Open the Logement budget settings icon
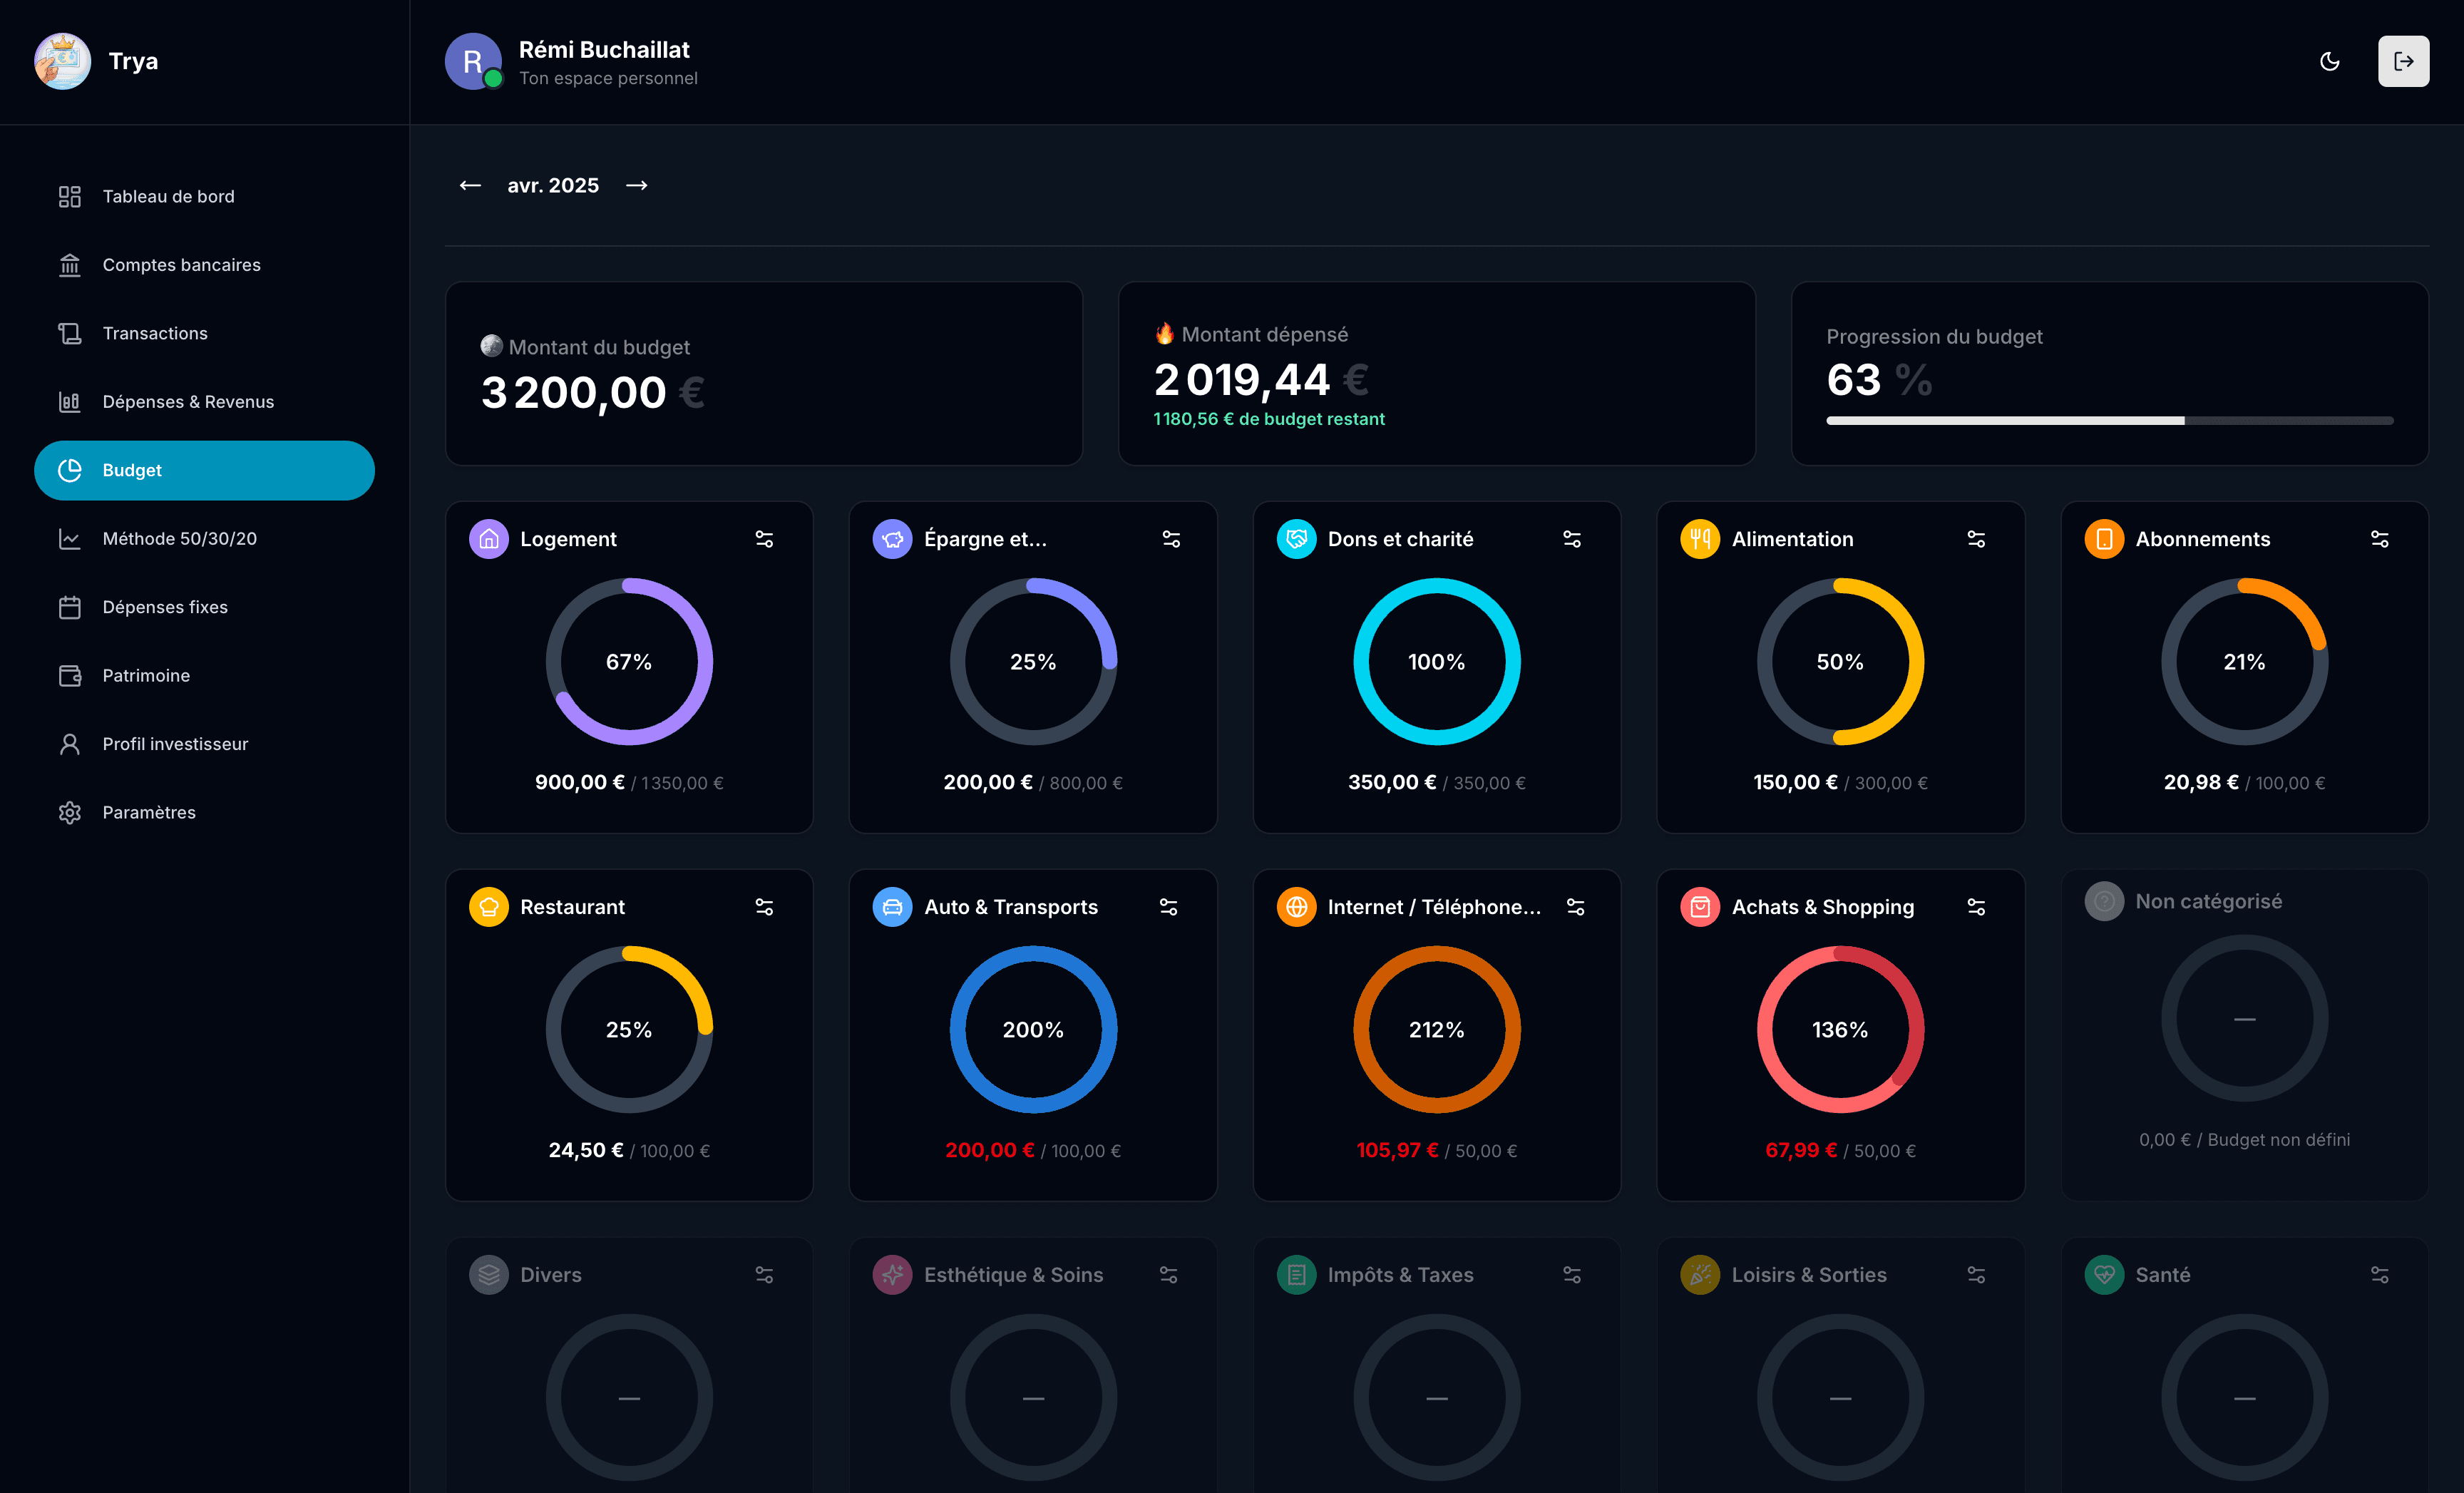 (x=764, y=539)
